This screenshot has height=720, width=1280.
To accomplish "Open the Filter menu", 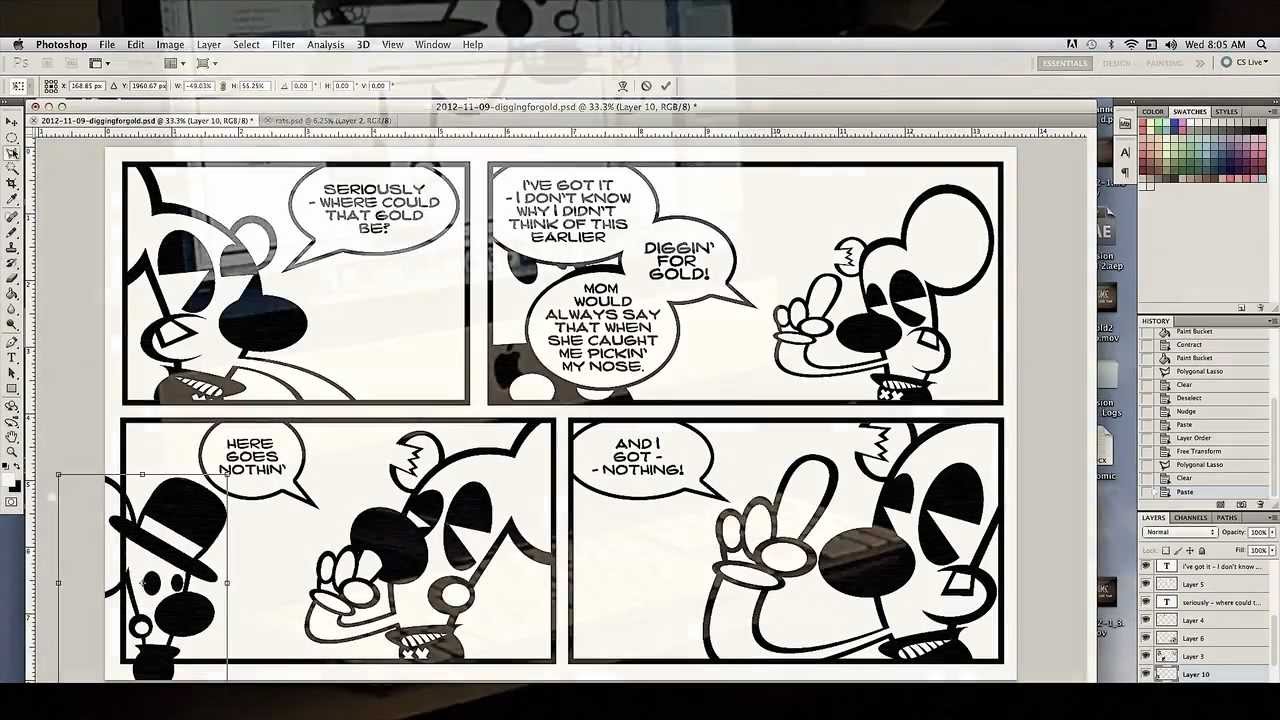I will [283, 44].
